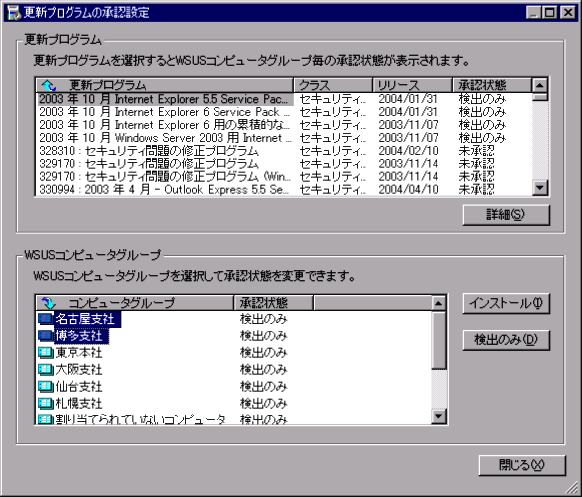This screenshot has height=497, width=582.
Task: Select the 大阪支社 group name
Action: point(78,369)
